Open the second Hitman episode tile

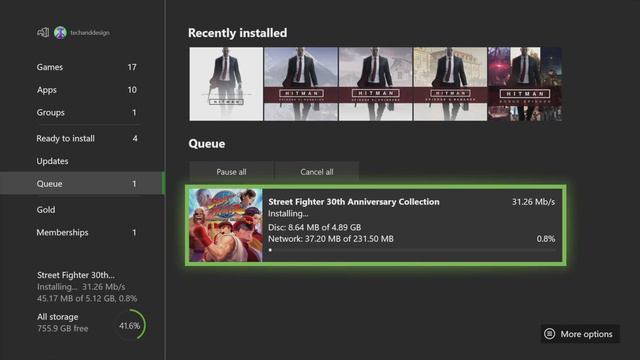pyautogui.click(x=301, y=84)
